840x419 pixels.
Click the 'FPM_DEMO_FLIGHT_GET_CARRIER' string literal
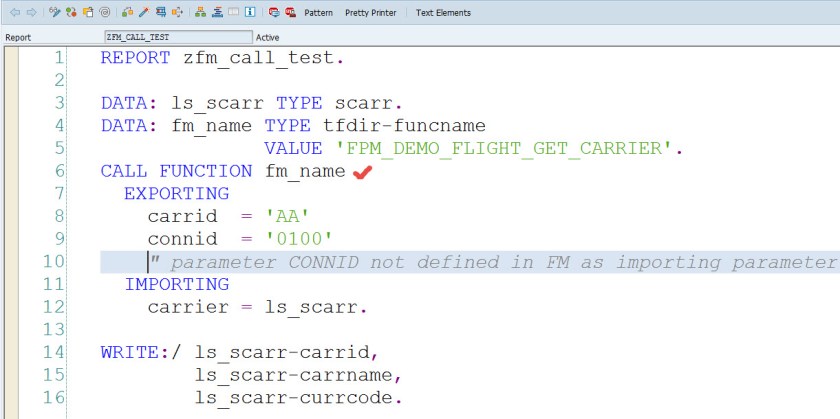[504, 148]
